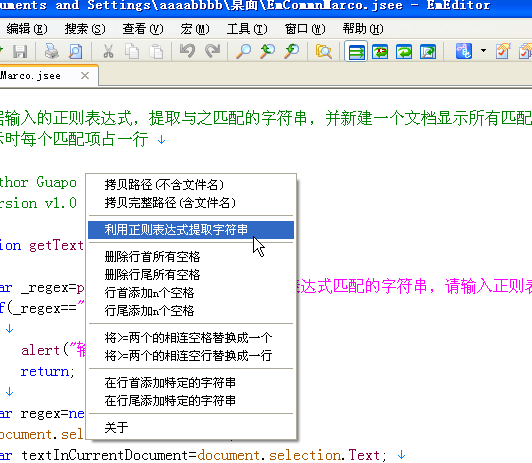Click the Undo arrow icon
Image resolution: width=532 pixels, height=463 pixels.
[187, 52]
